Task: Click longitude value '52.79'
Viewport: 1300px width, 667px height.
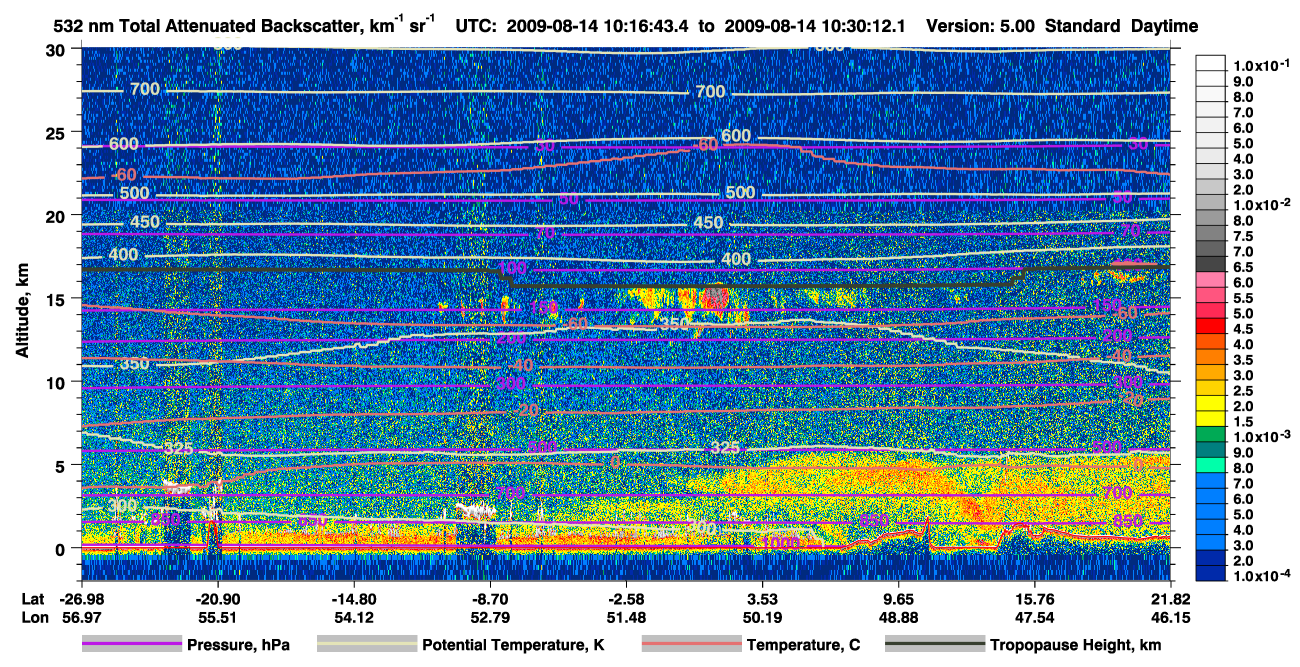Action: (x=489, y=617)
